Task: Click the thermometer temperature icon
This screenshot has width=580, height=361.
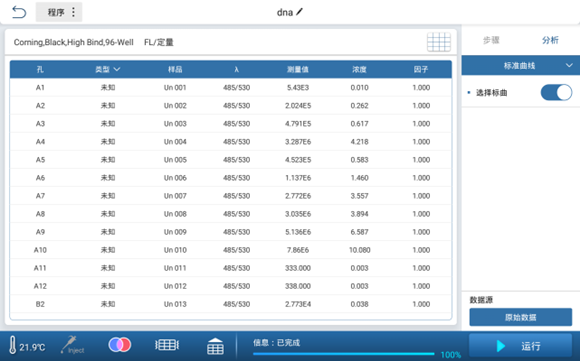Action: tap(13, 345)
